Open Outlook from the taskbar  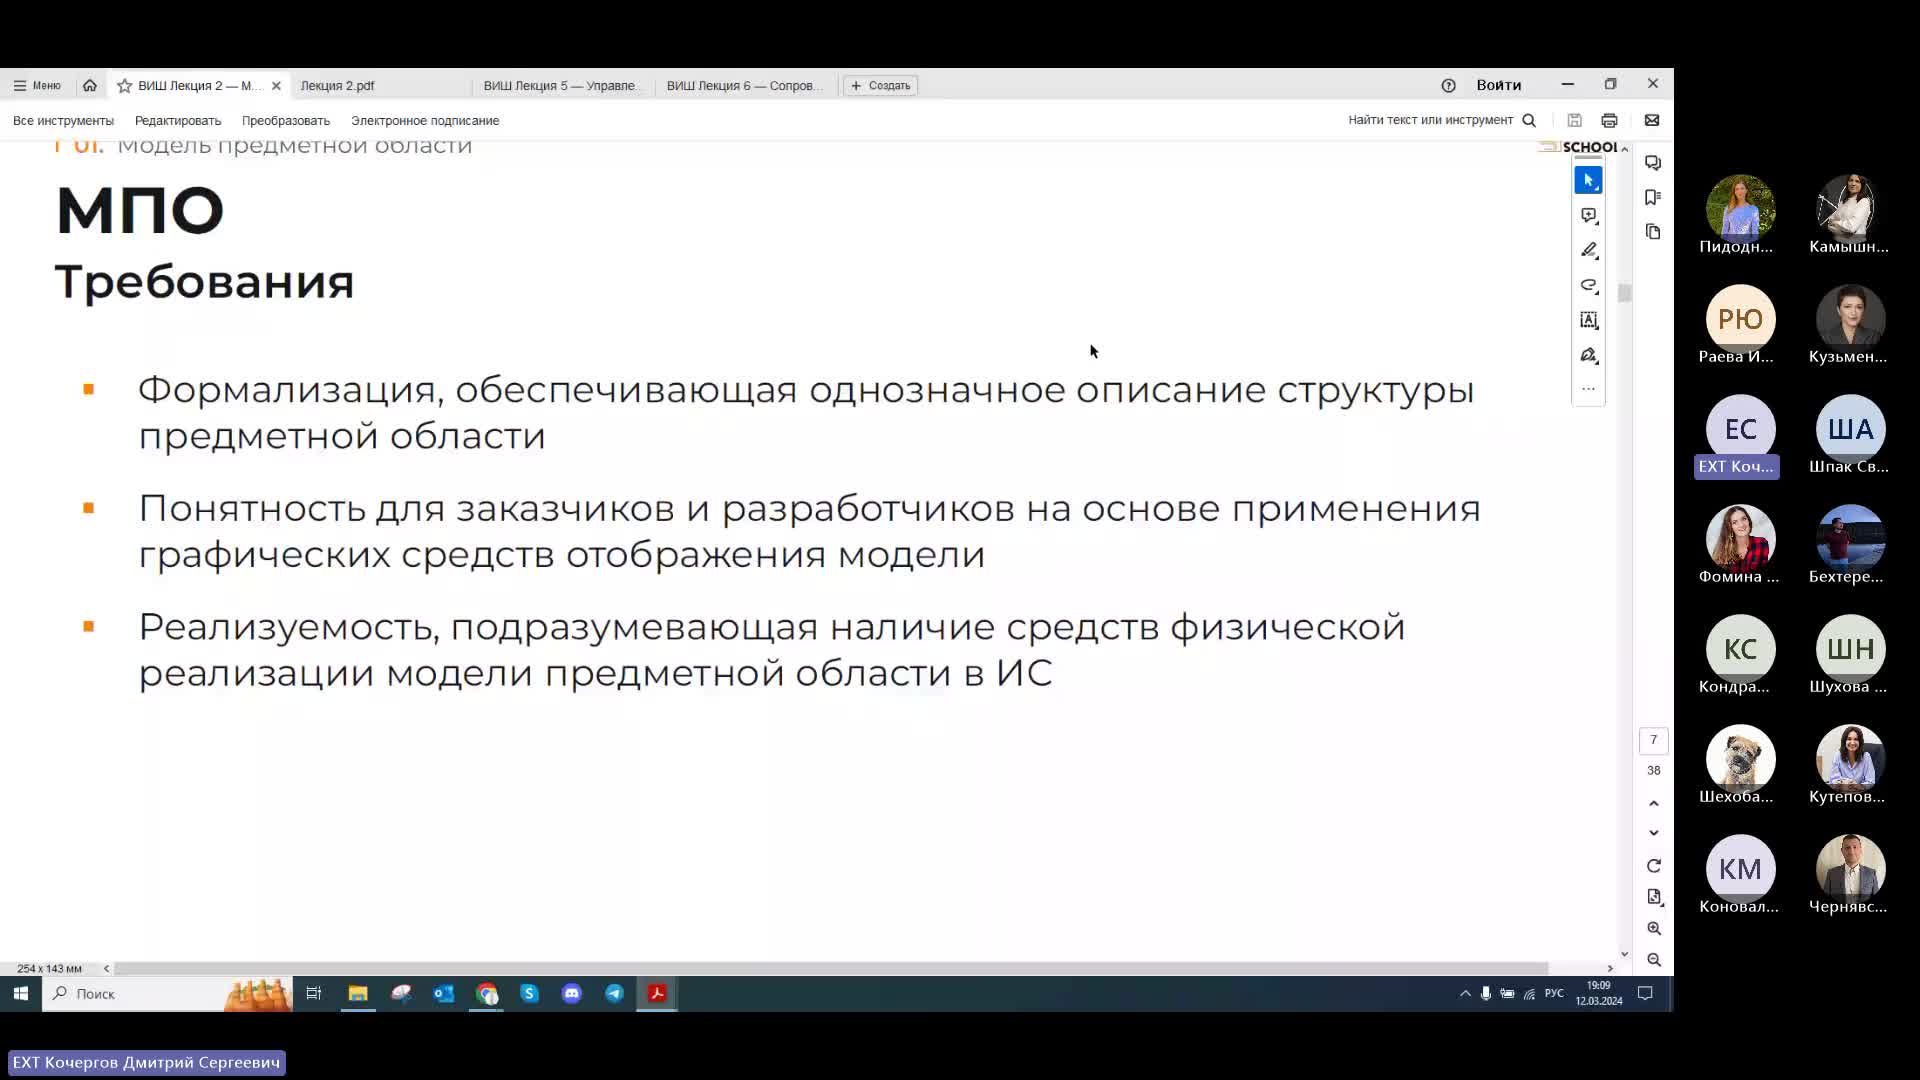(444, 993)
